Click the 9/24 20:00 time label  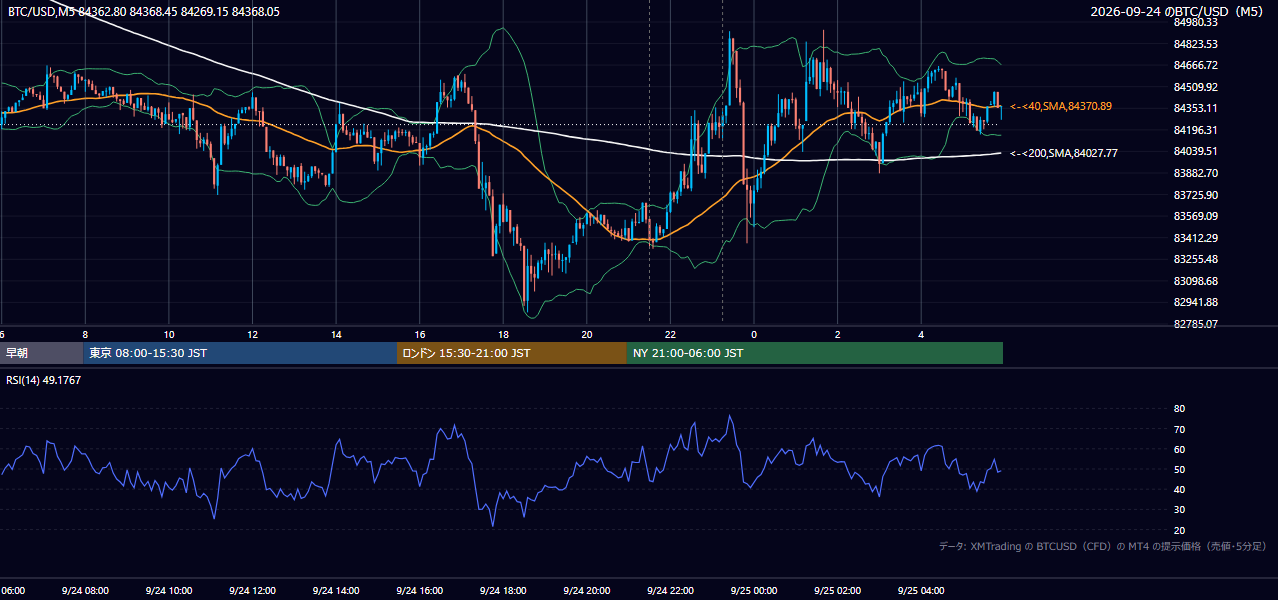pyautogui.click(x=587, y=591)
